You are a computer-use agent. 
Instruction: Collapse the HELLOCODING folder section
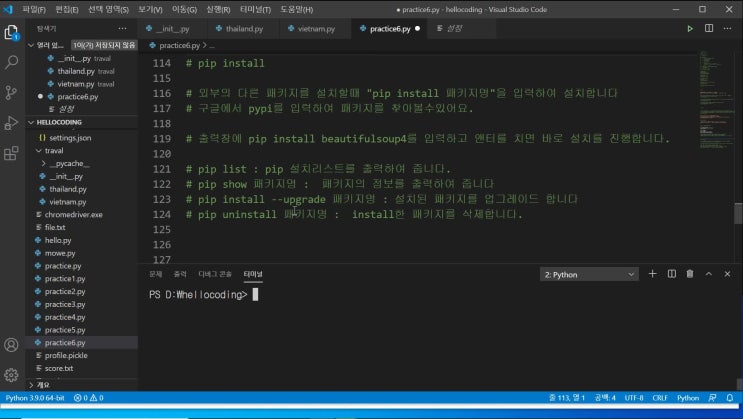coord(31,122)
